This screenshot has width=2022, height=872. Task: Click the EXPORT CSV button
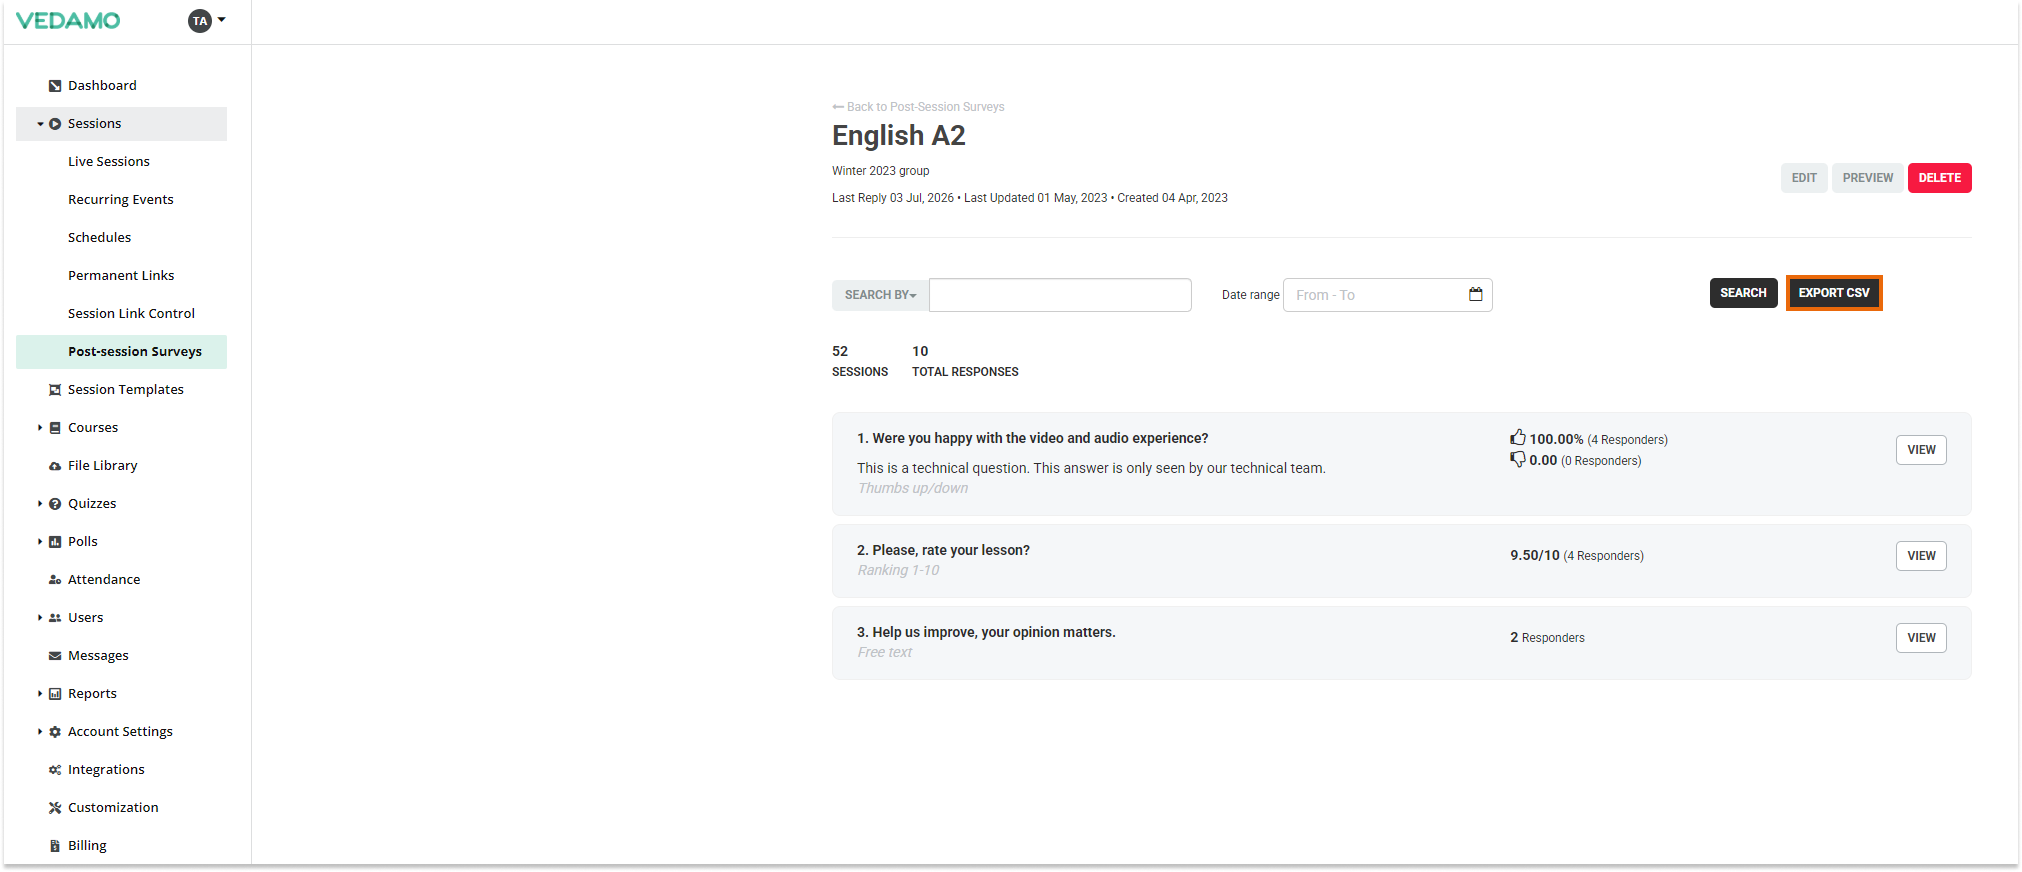pos(1834,293)
